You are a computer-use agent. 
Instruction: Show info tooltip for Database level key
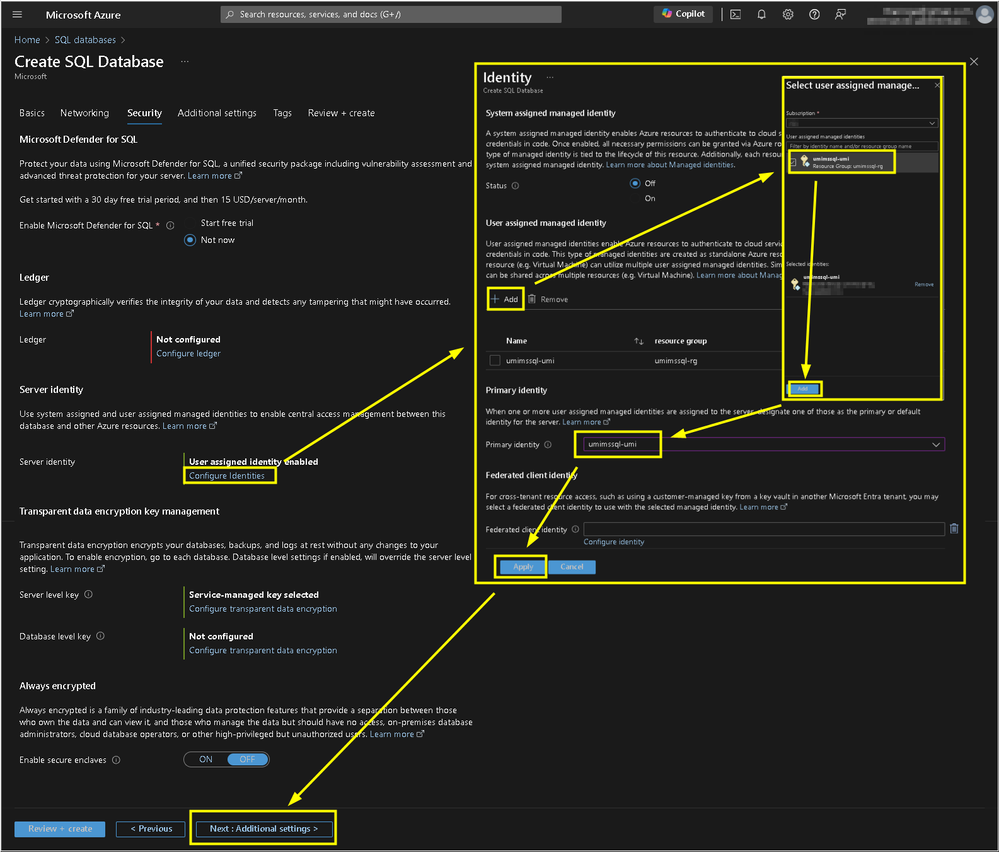point(100,636)
